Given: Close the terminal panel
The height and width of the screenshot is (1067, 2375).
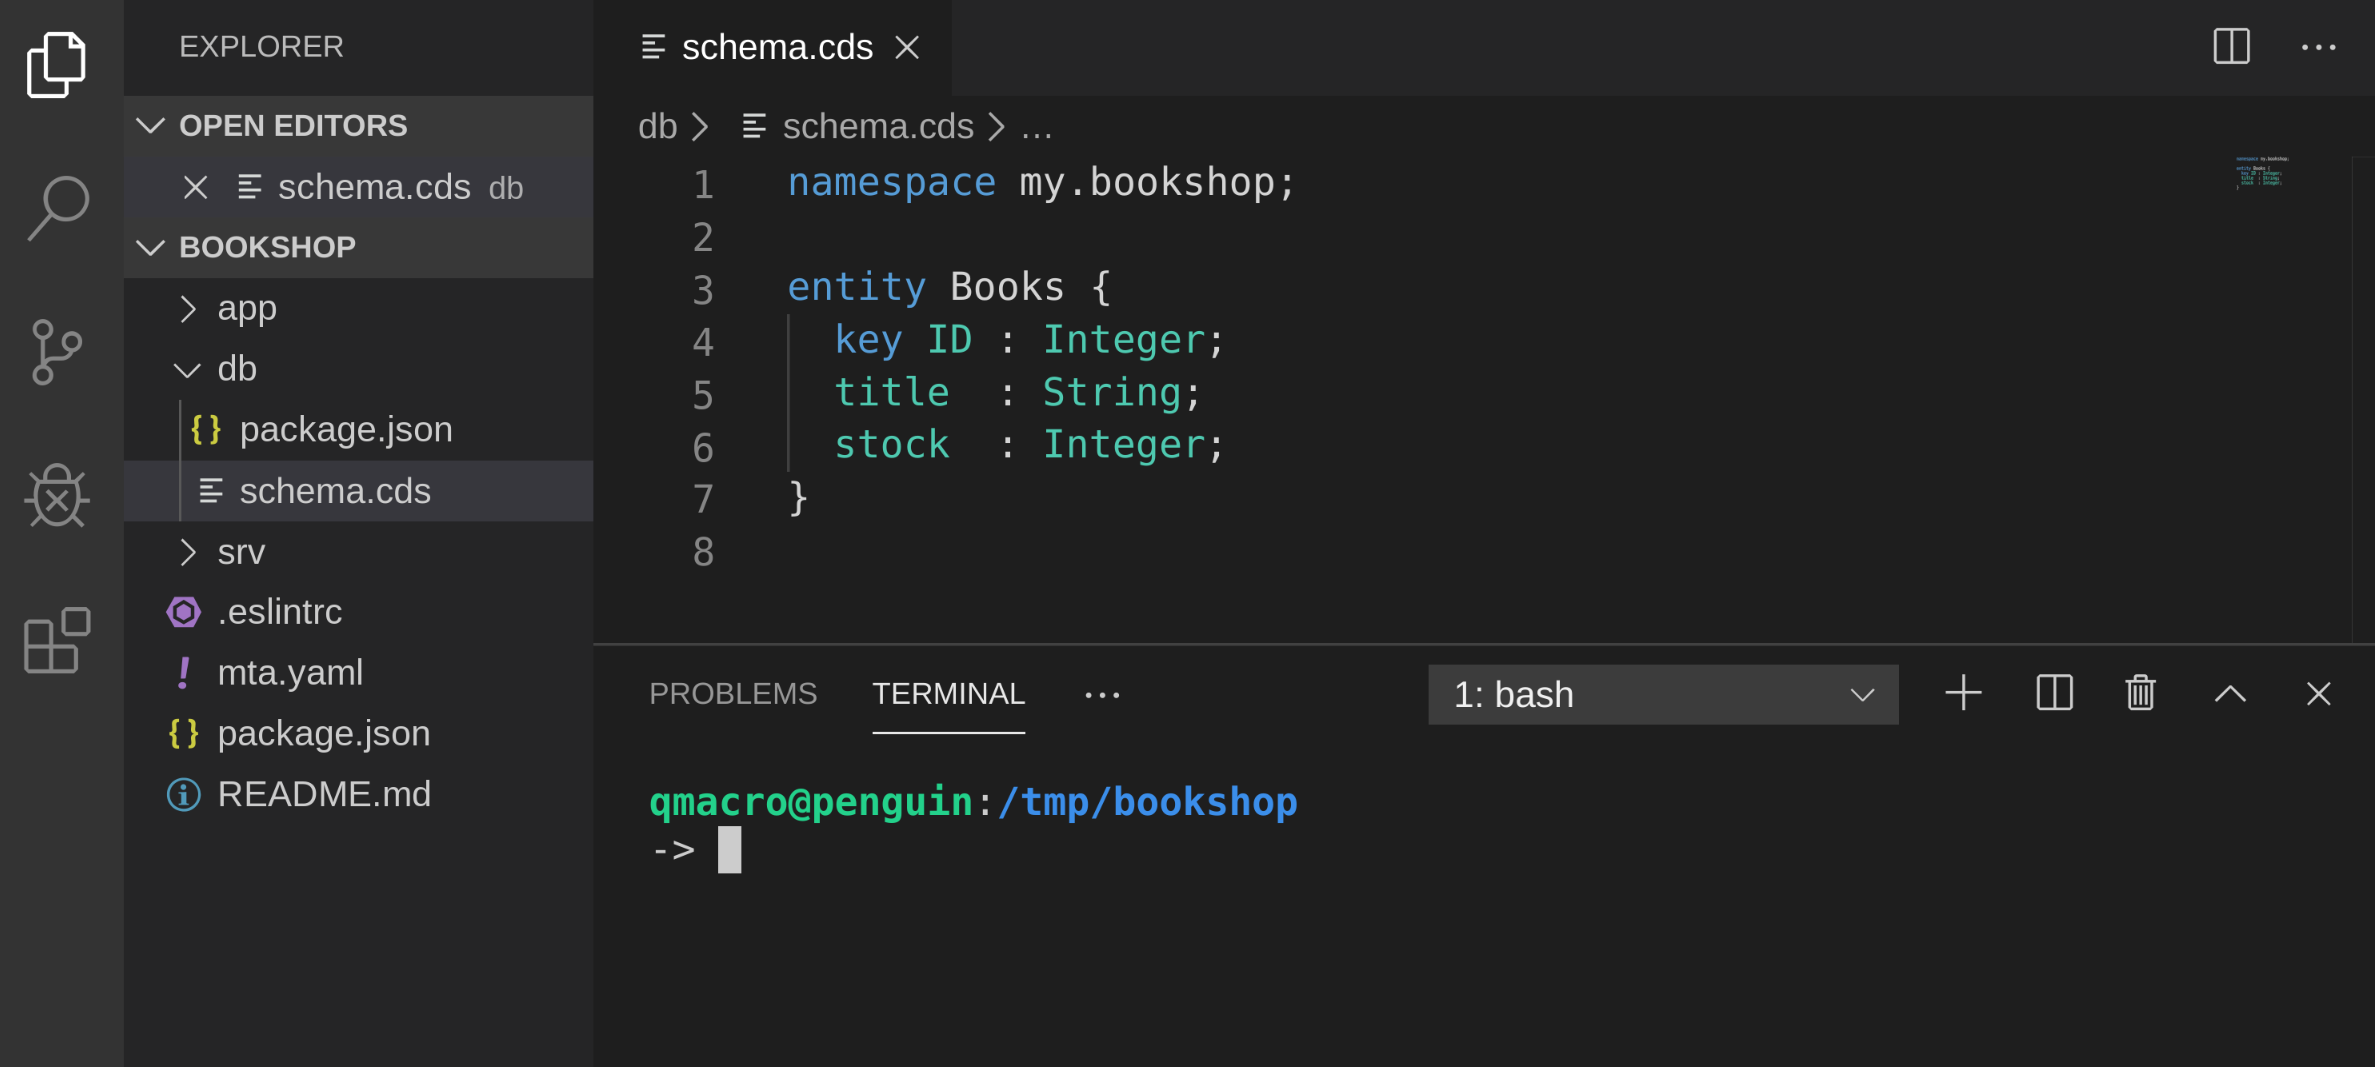Looking at the screenshot, I should click(2318, 694).
